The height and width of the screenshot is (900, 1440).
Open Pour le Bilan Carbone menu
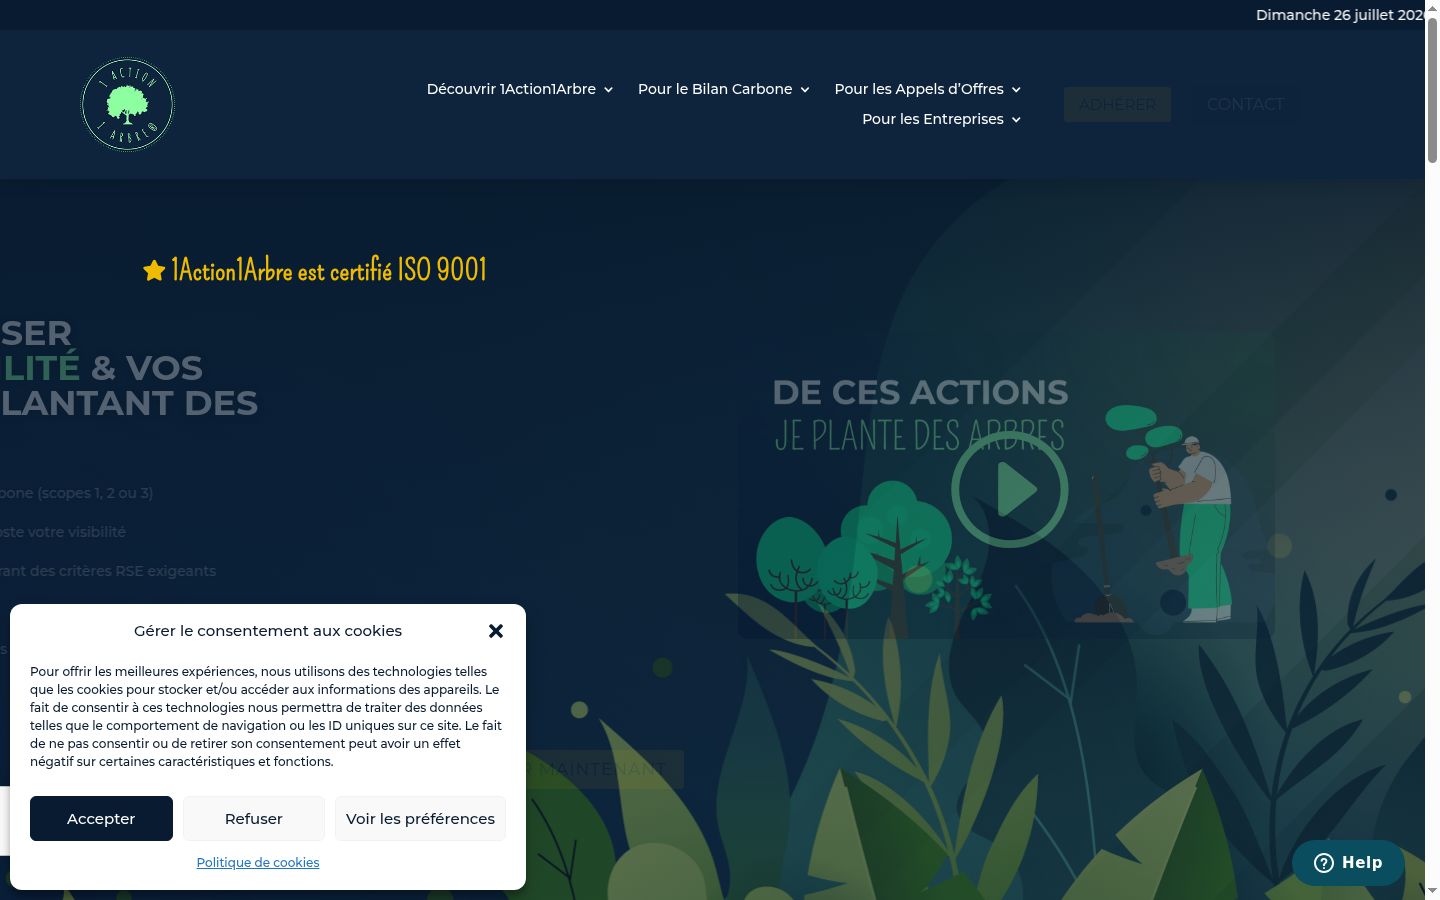[x=715, y=89]
